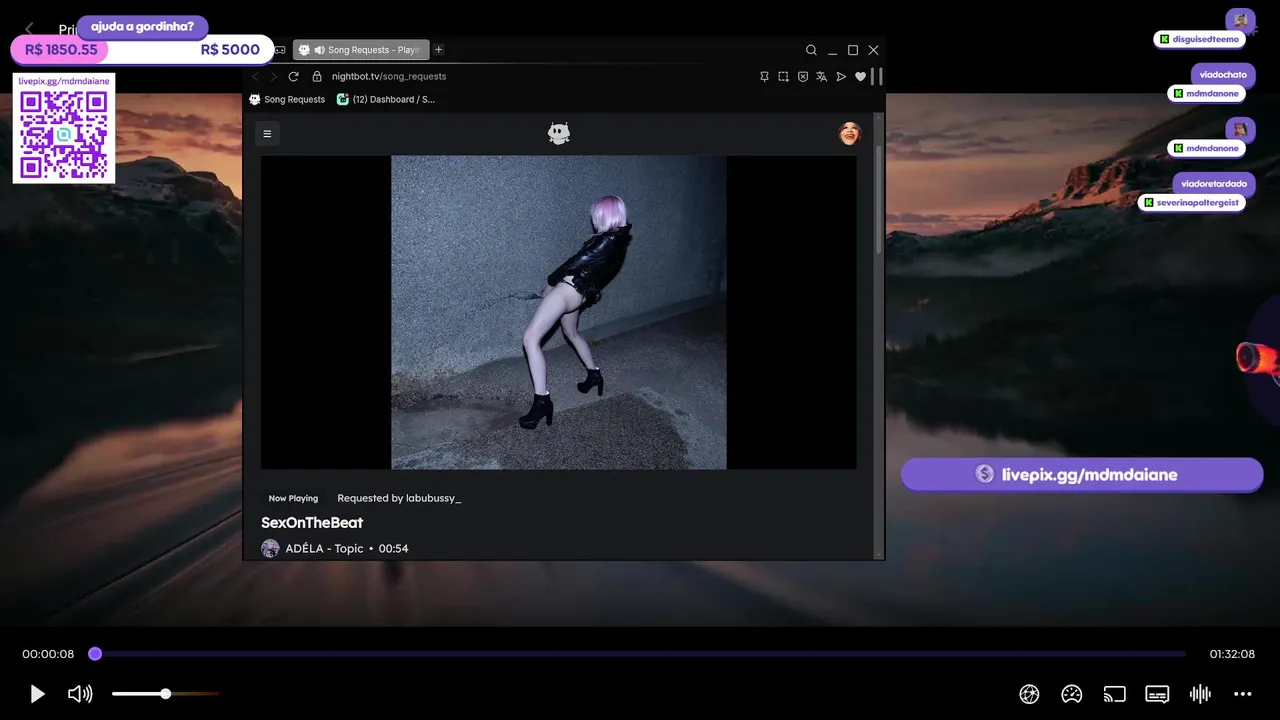
Task: Click the viadochato chat message
Action: coord(1223,74)
